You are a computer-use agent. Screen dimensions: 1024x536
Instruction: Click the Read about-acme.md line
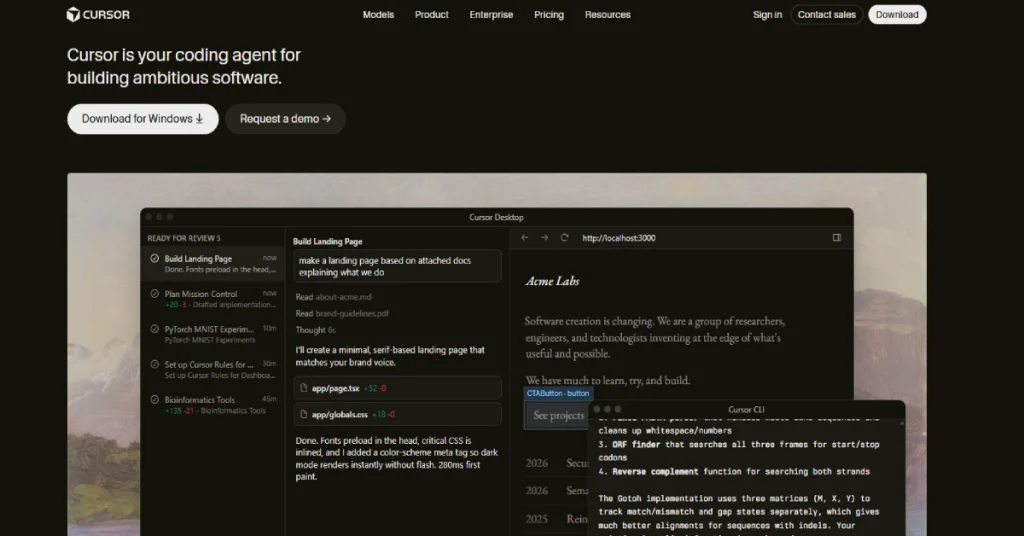tap(334, 297)
